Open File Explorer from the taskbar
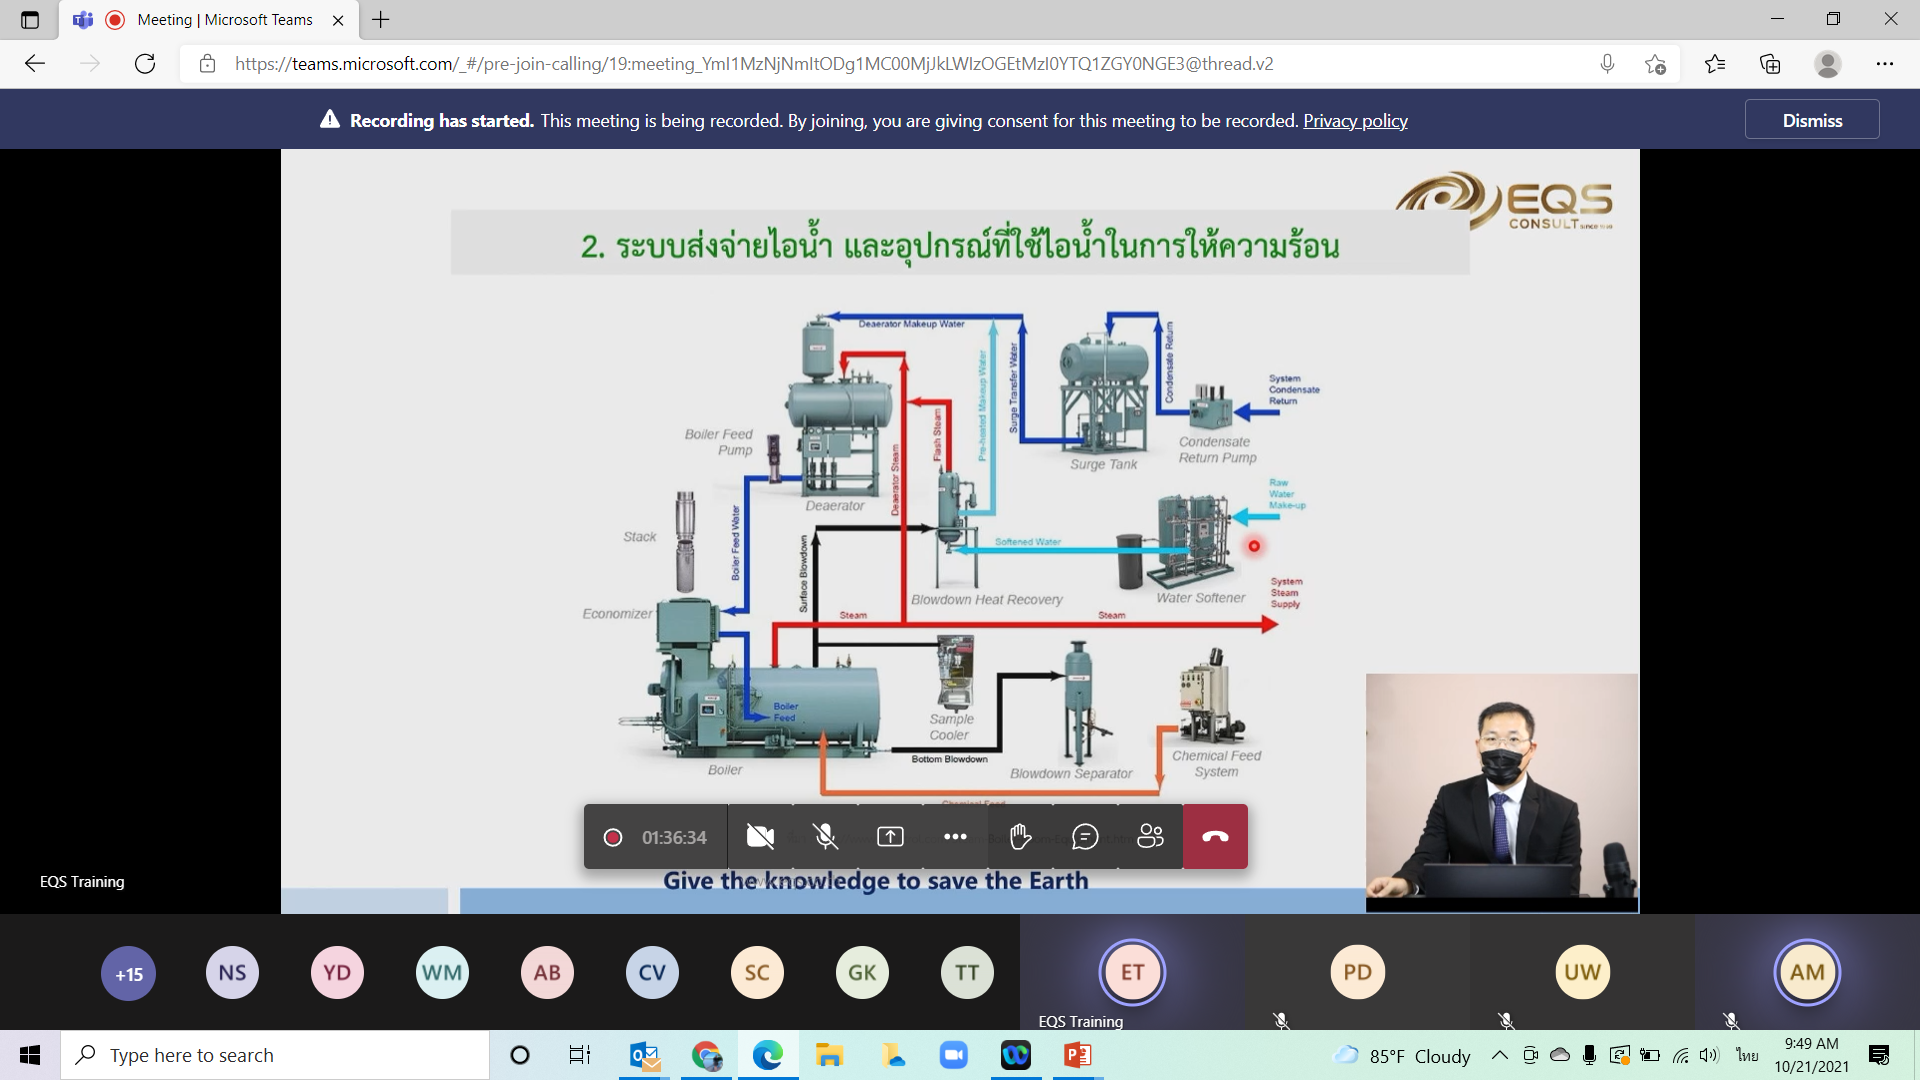The height and width of the screenshot is (1080, 1920). [830, 1055]
